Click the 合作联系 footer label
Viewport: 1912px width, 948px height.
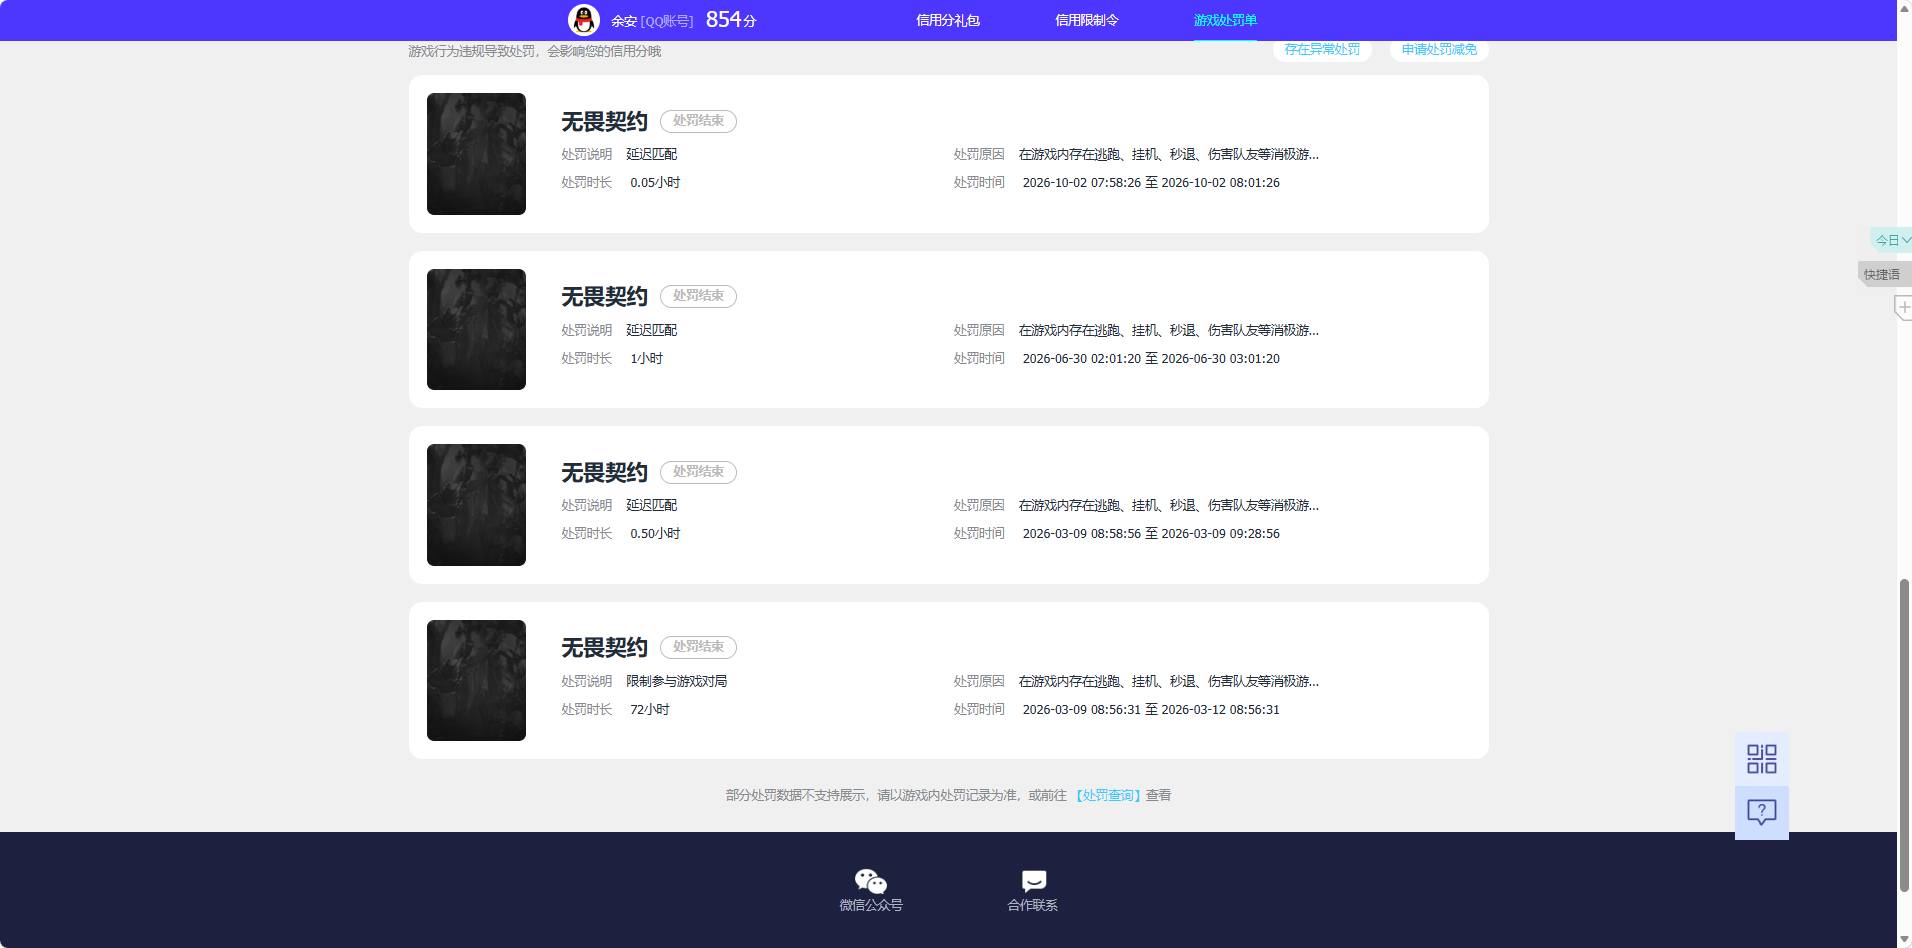[x=1033, y=905]
